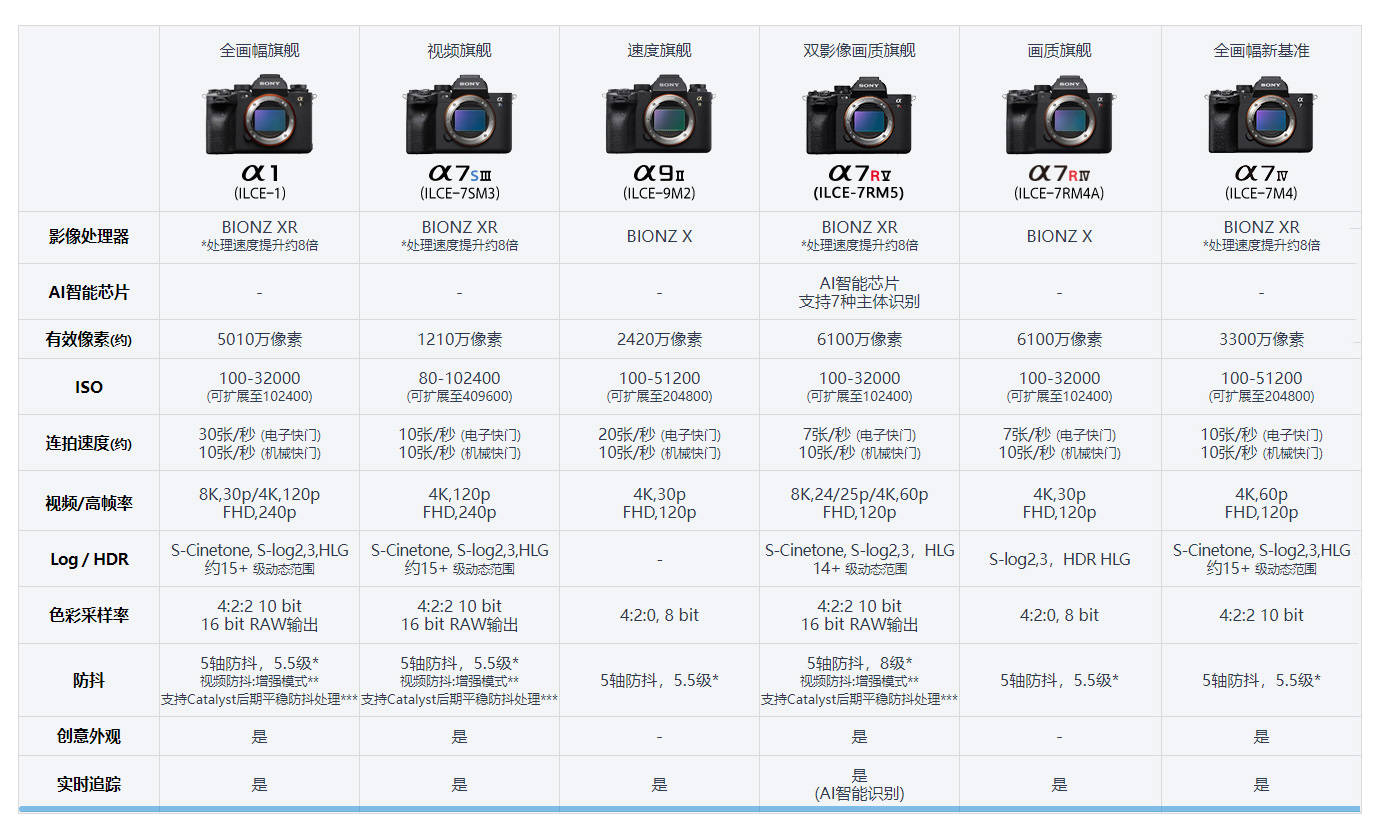Click the α7 IV camera product image
The image size is (1384, 839).
pos(1261,113)
